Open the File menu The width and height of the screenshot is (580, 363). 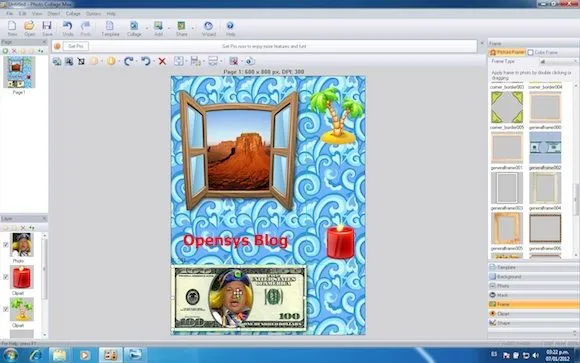[10, 14]
